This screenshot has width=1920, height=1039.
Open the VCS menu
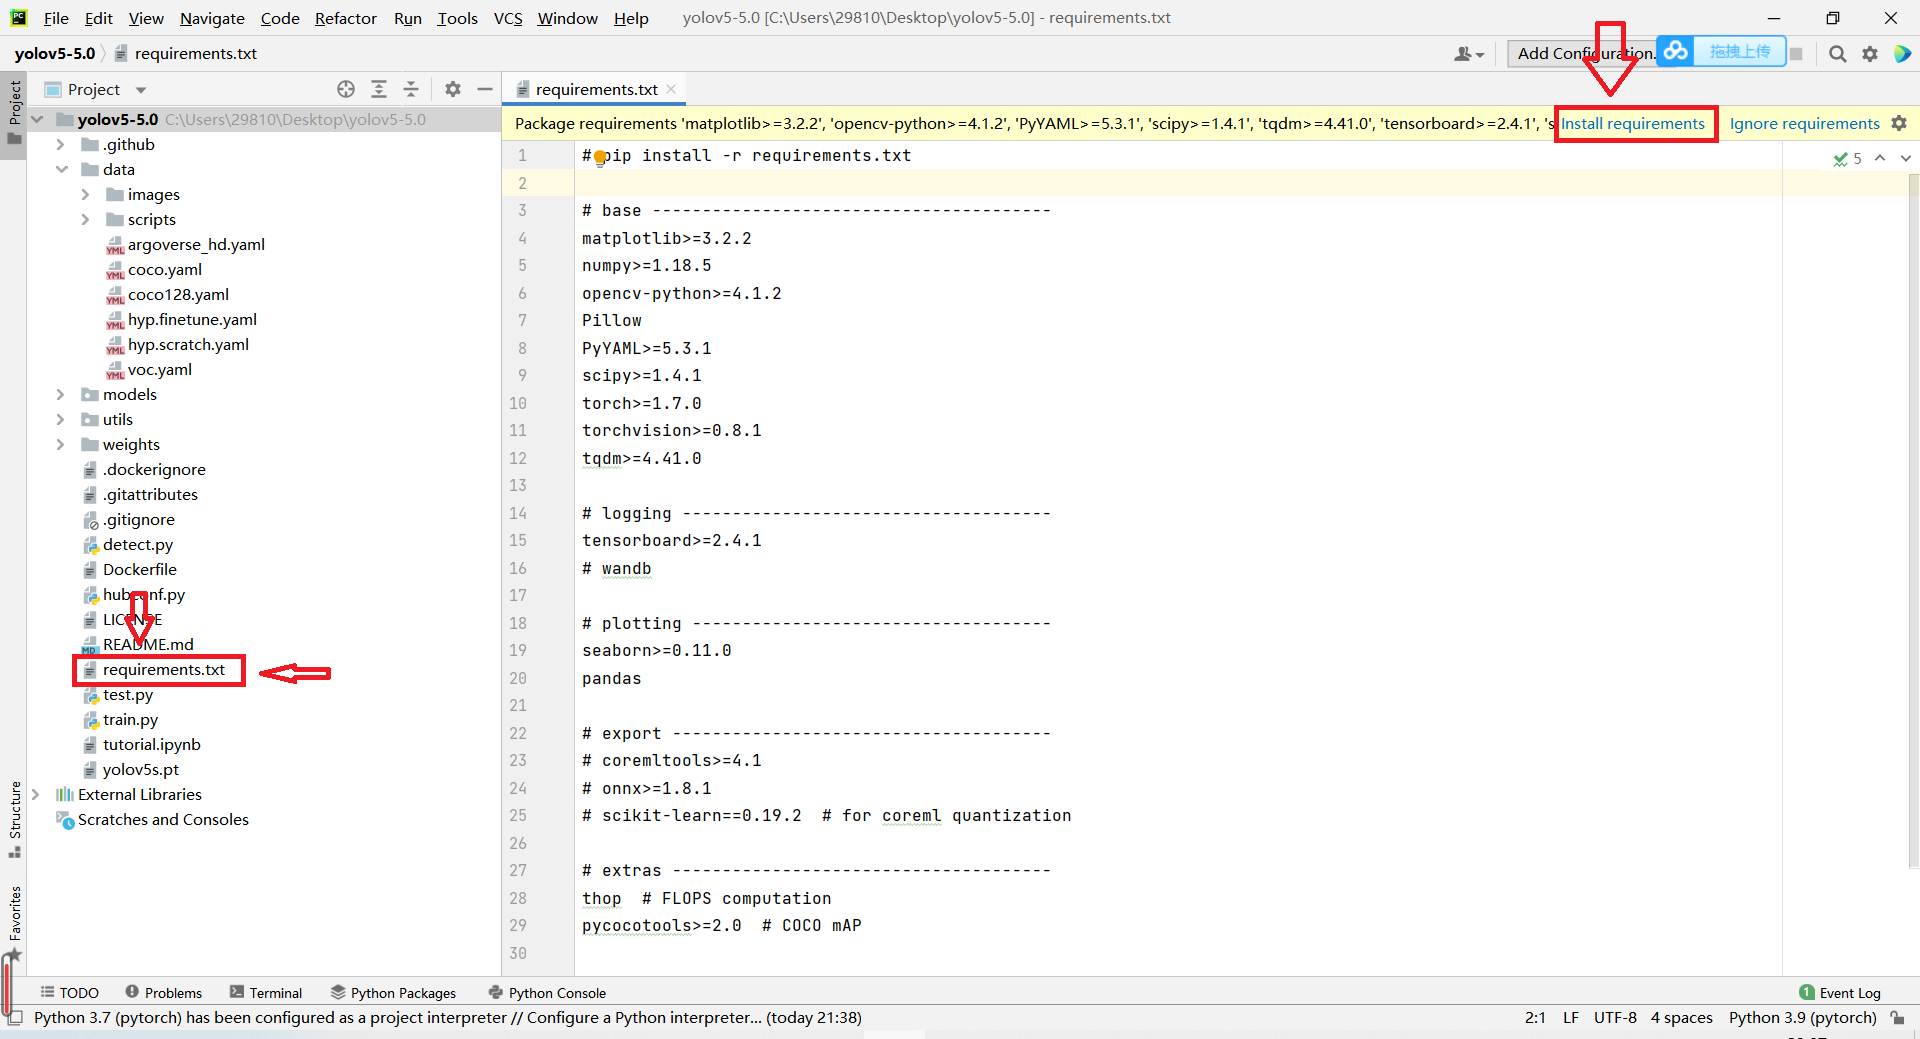click(x=508, y=18)
